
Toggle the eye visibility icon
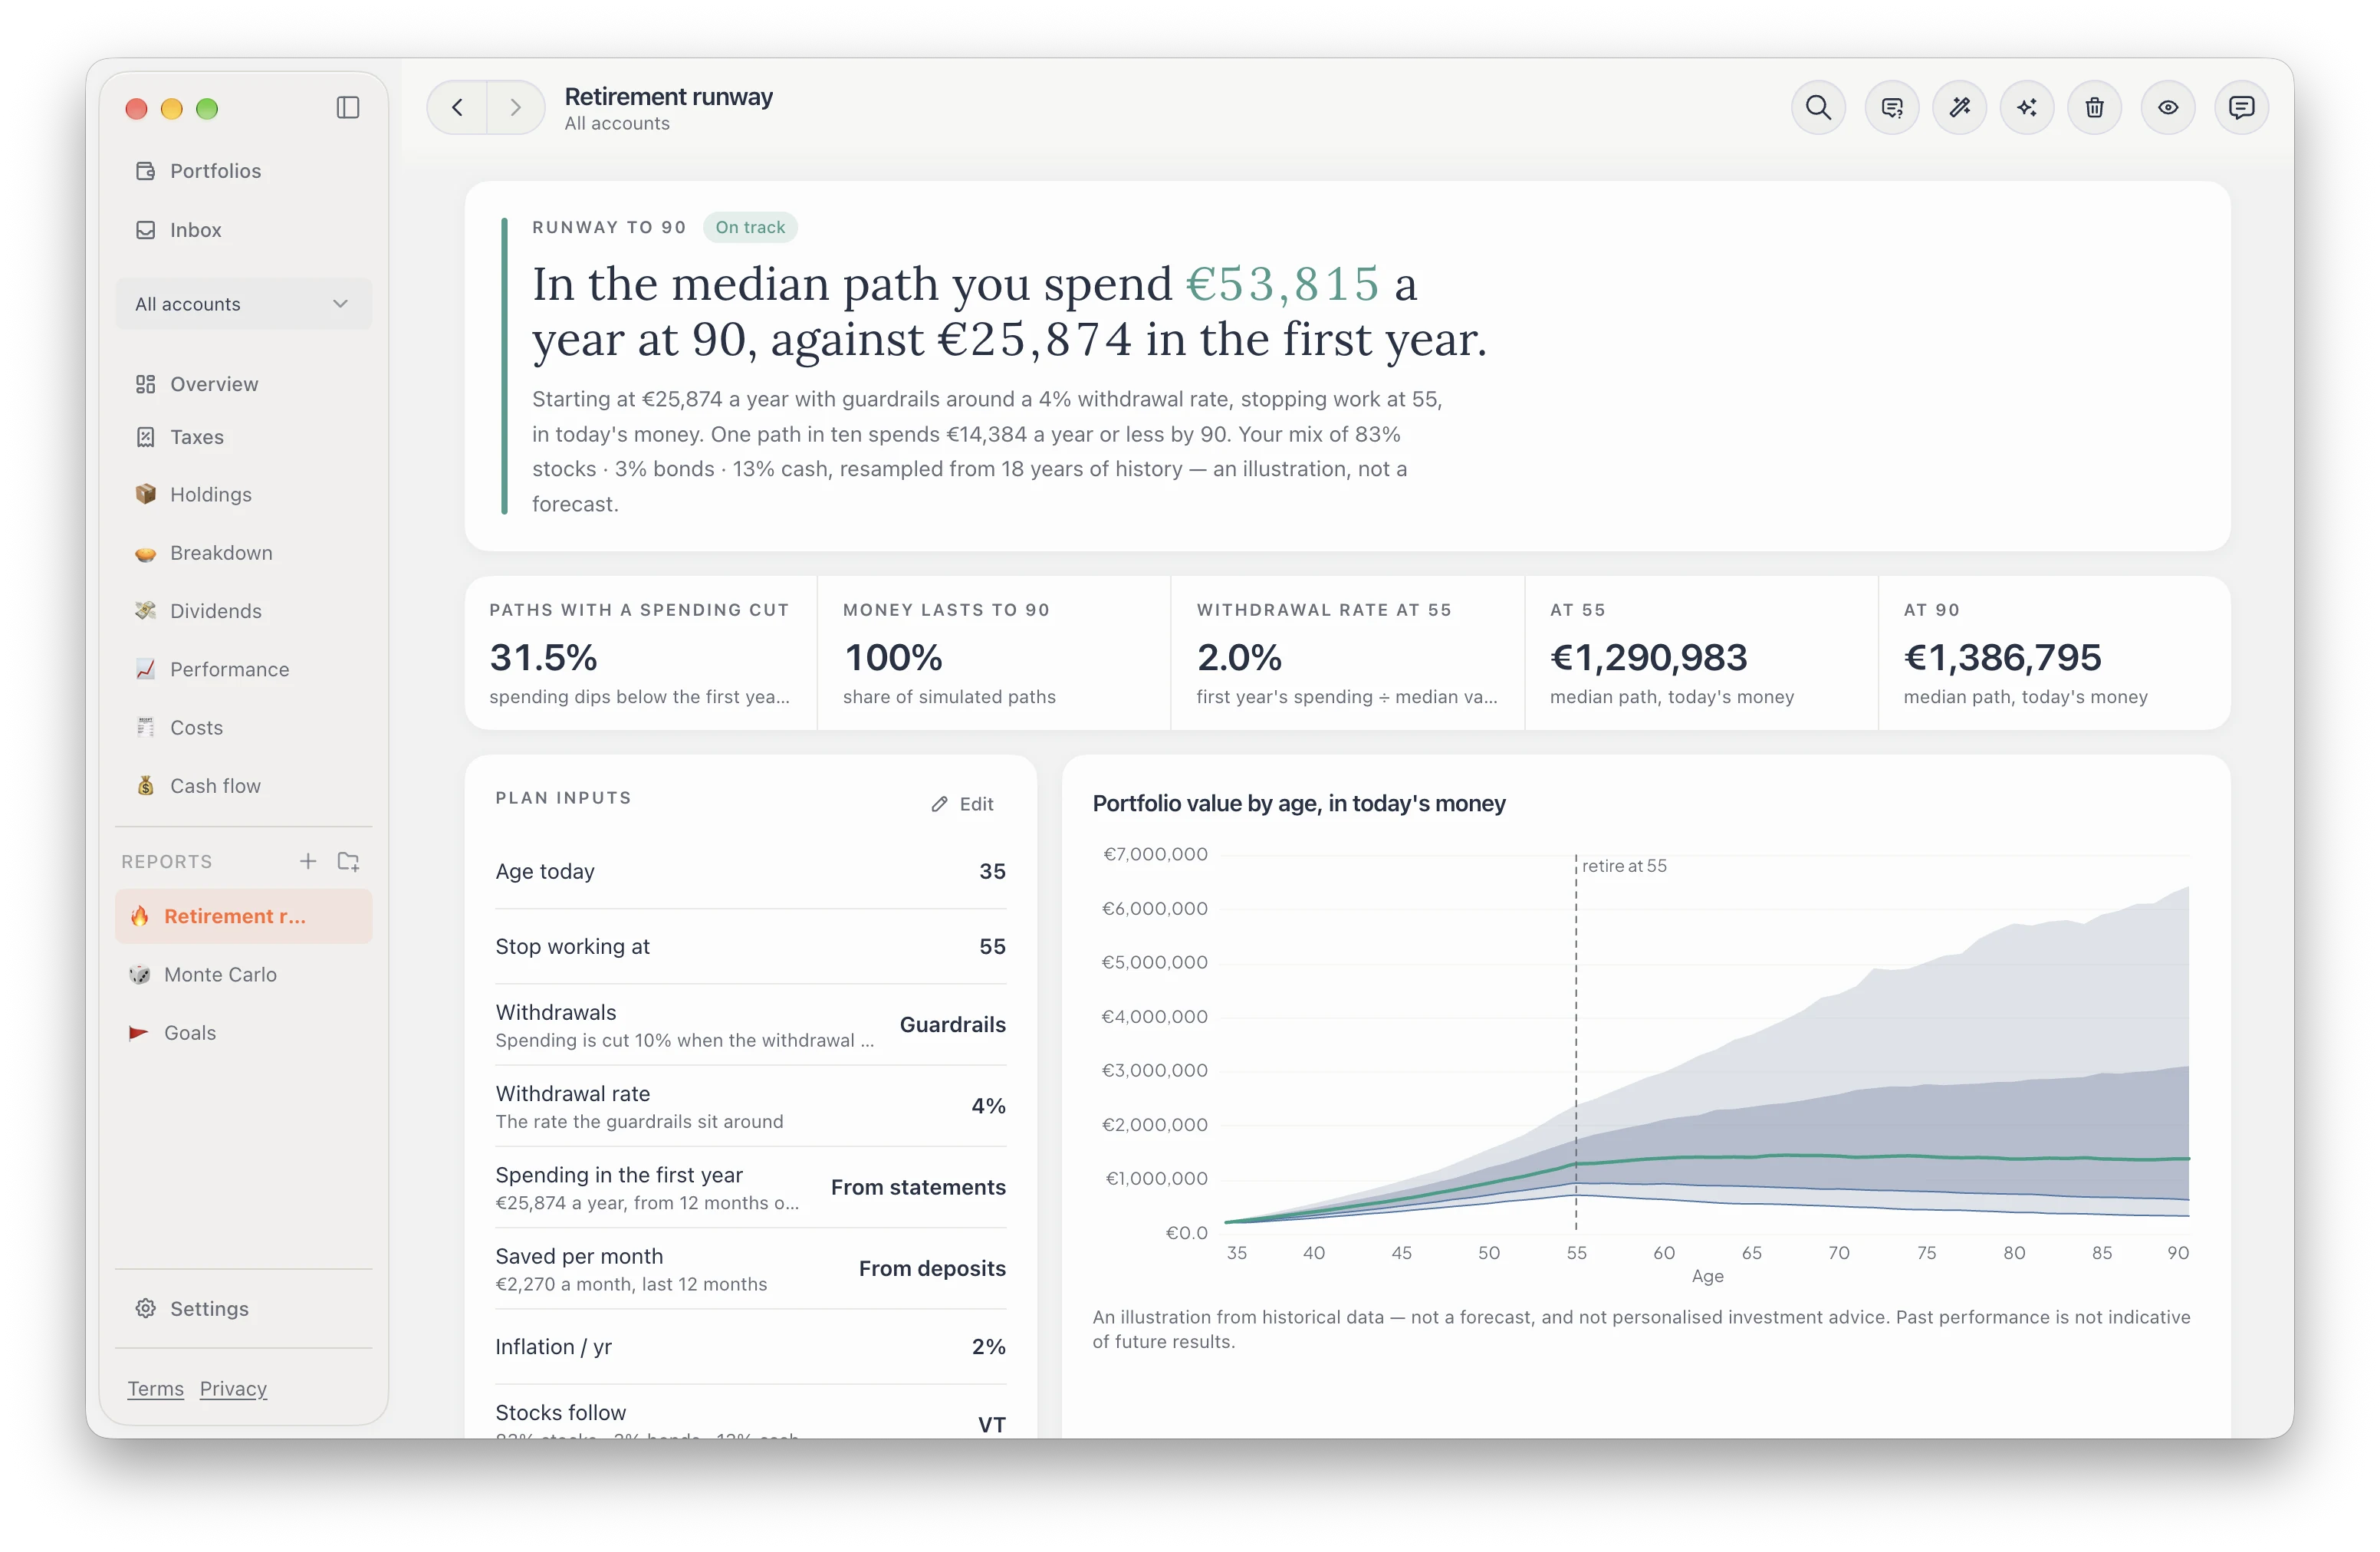click(x=2168, y=107)
